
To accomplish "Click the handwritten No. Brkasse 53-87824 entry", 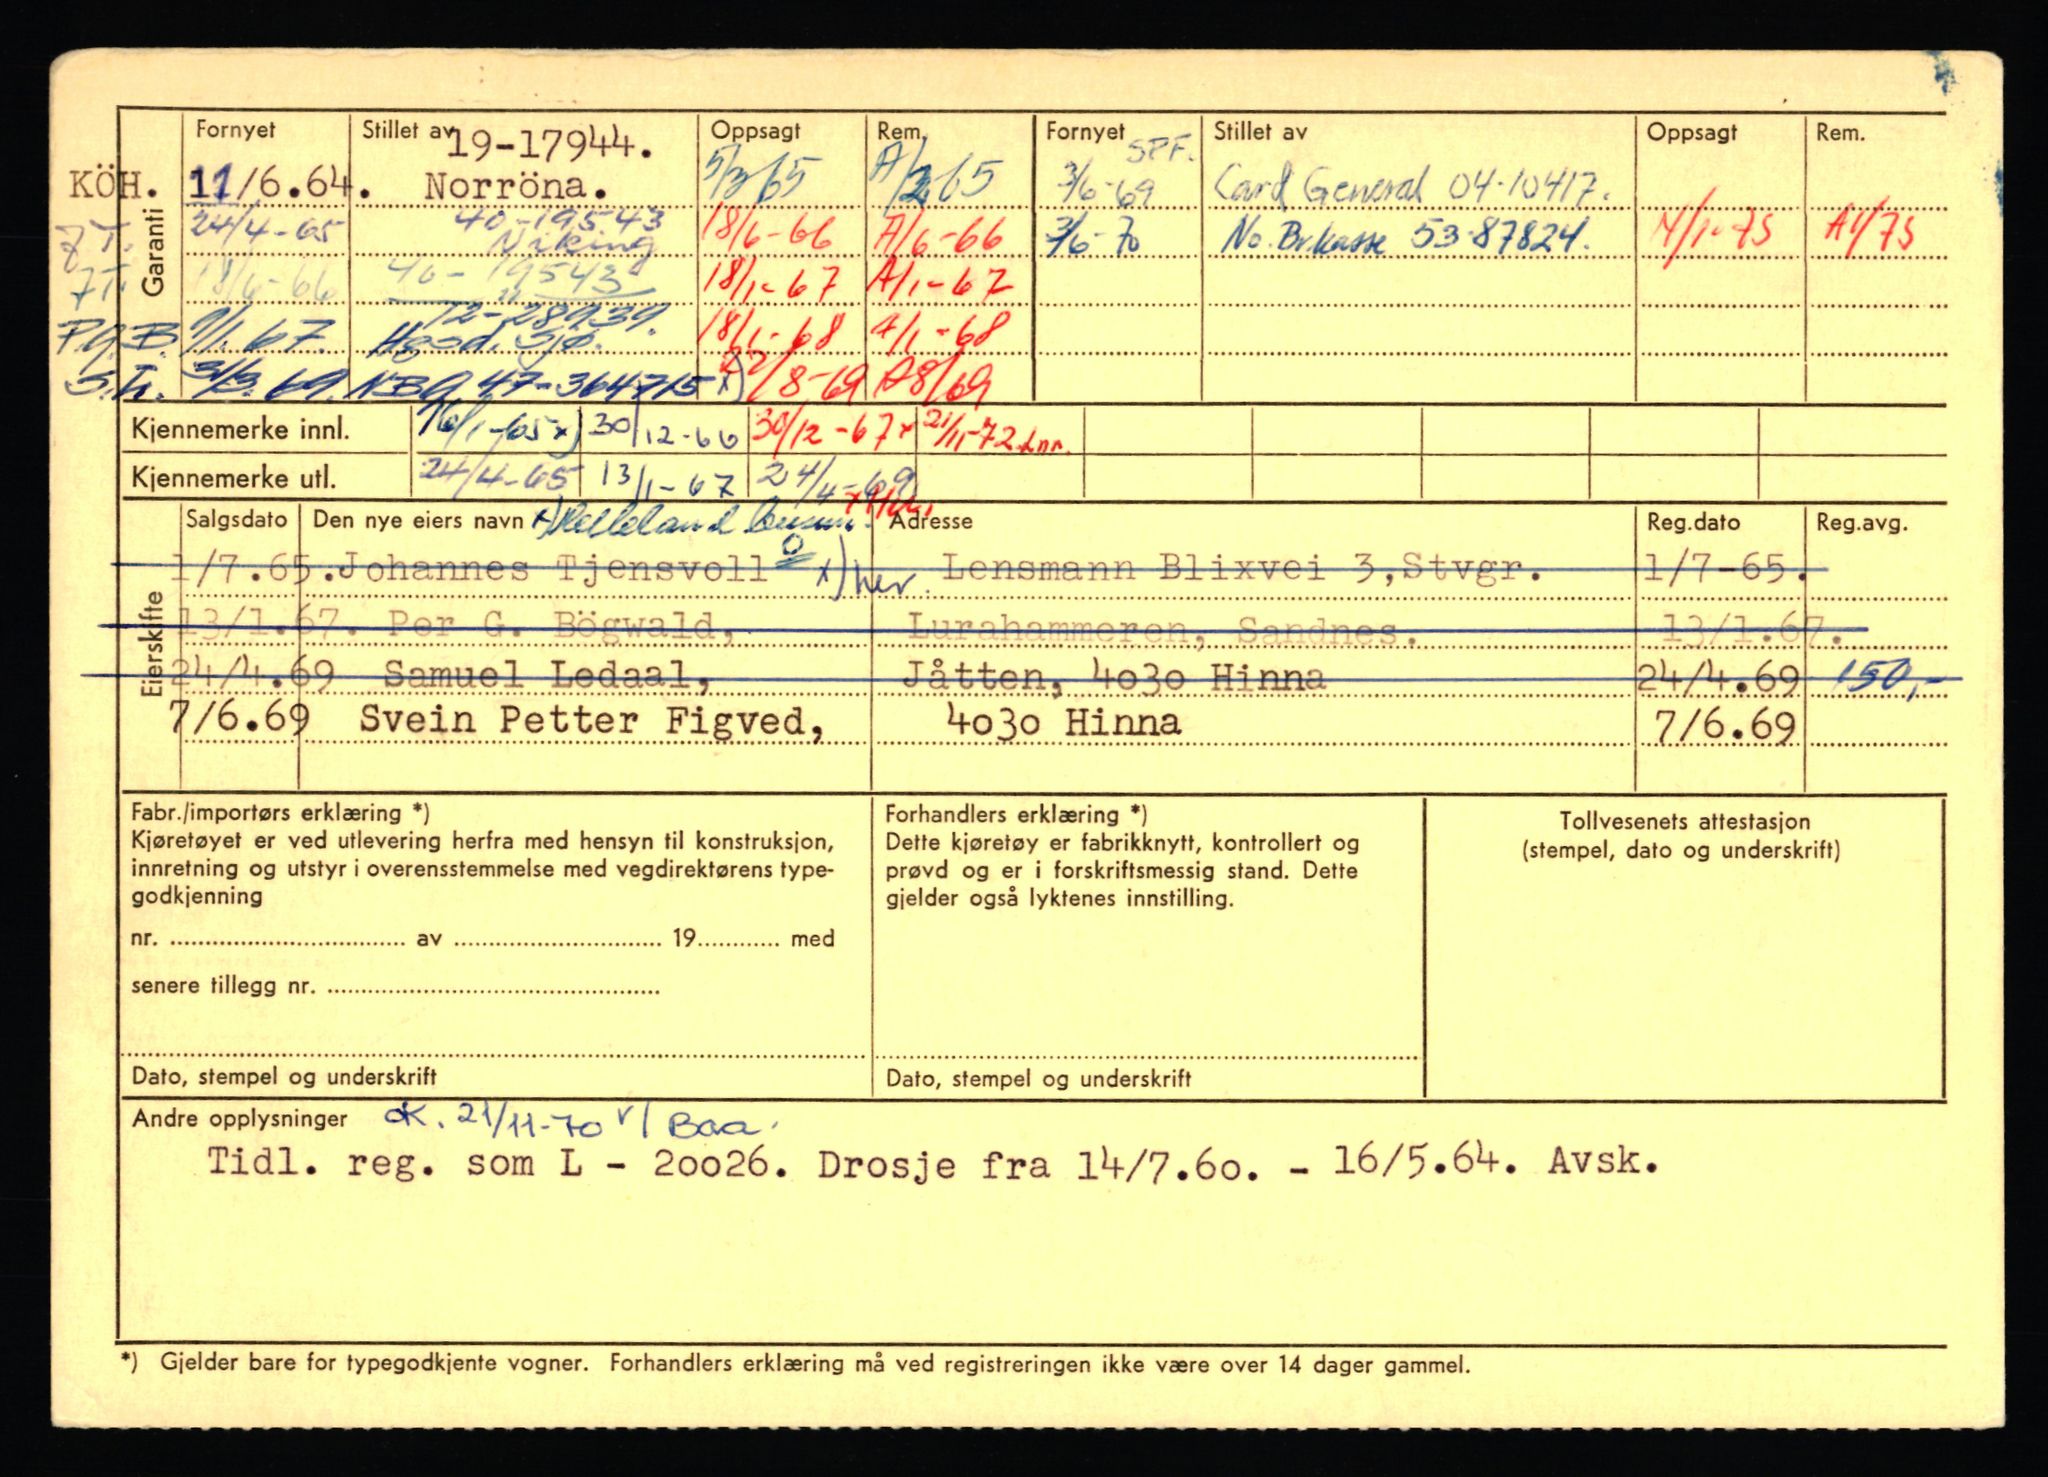I will click(1406, 238).
